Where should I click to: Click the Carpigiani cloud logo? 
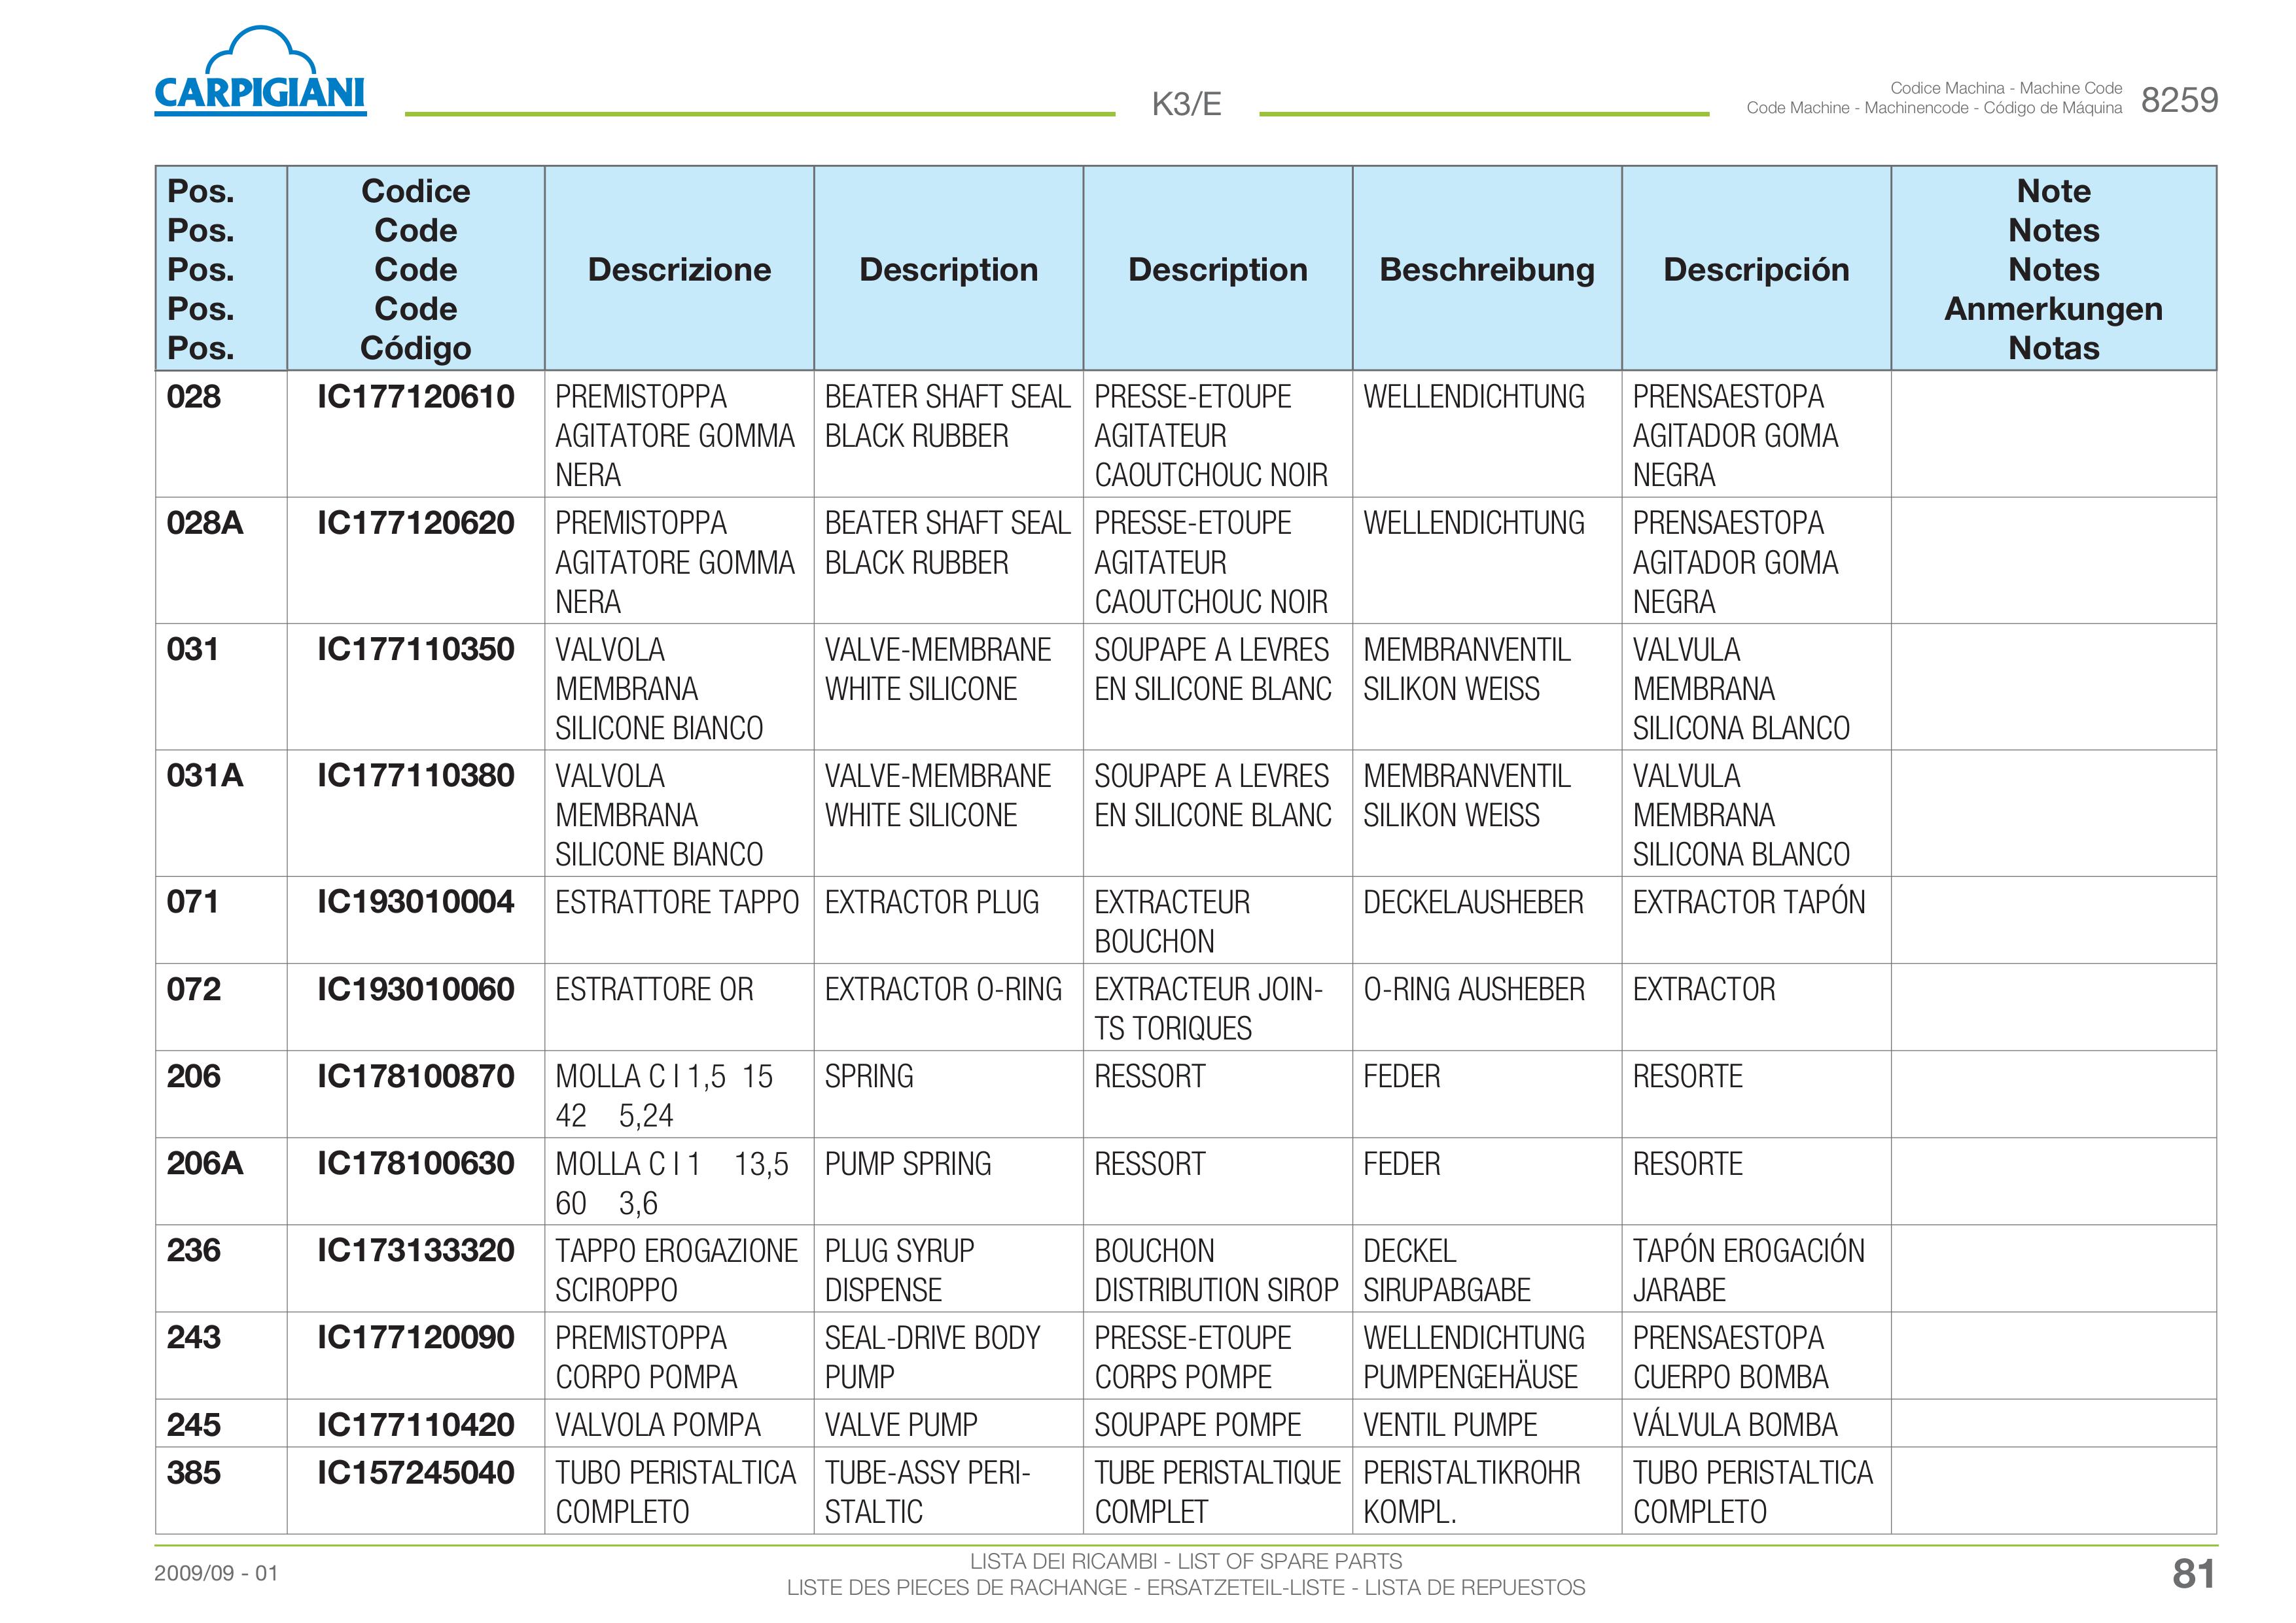click(260, 71)
